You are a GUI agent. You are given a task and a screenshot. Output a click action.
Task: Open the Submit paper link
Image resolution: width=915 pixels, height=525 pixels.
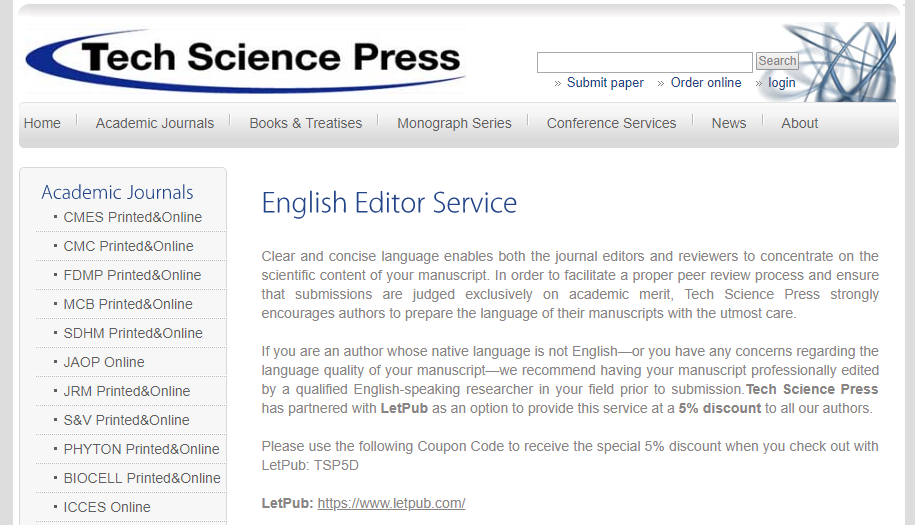click(605, 83)
